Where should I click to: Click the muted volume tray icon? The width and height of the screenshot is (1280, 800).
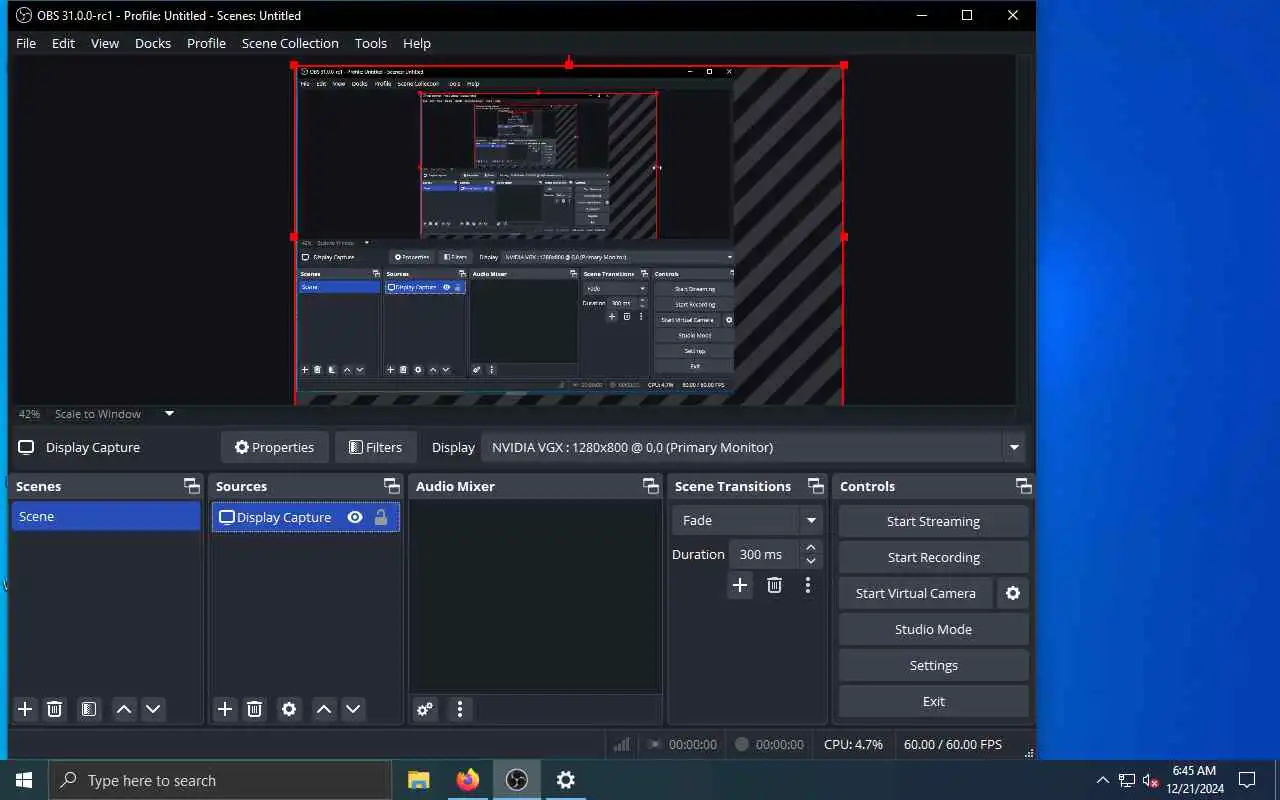pyautogui.click(x=1151, y=780)
